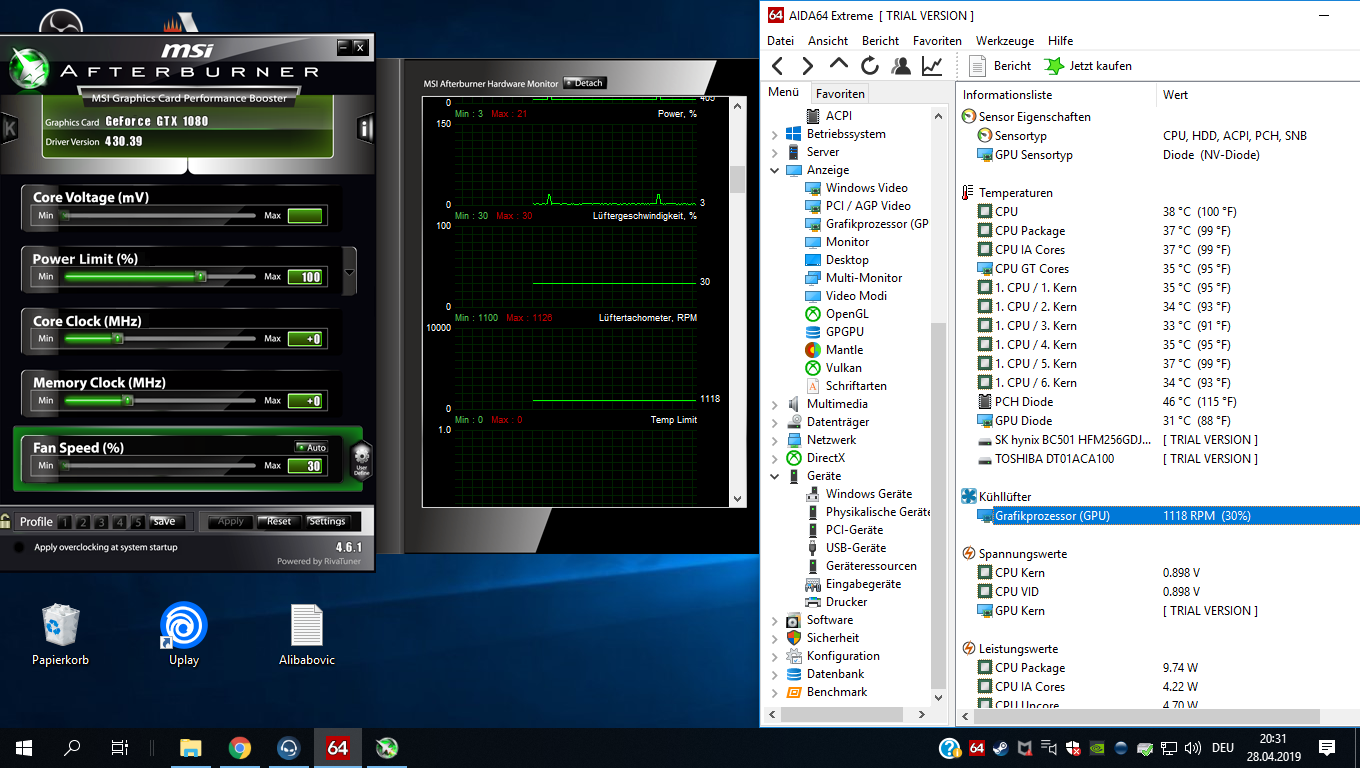This screenshot has height=768, width=1360.
Task: Expand the Multimedia tree node
Action: [x=774, y=404]
